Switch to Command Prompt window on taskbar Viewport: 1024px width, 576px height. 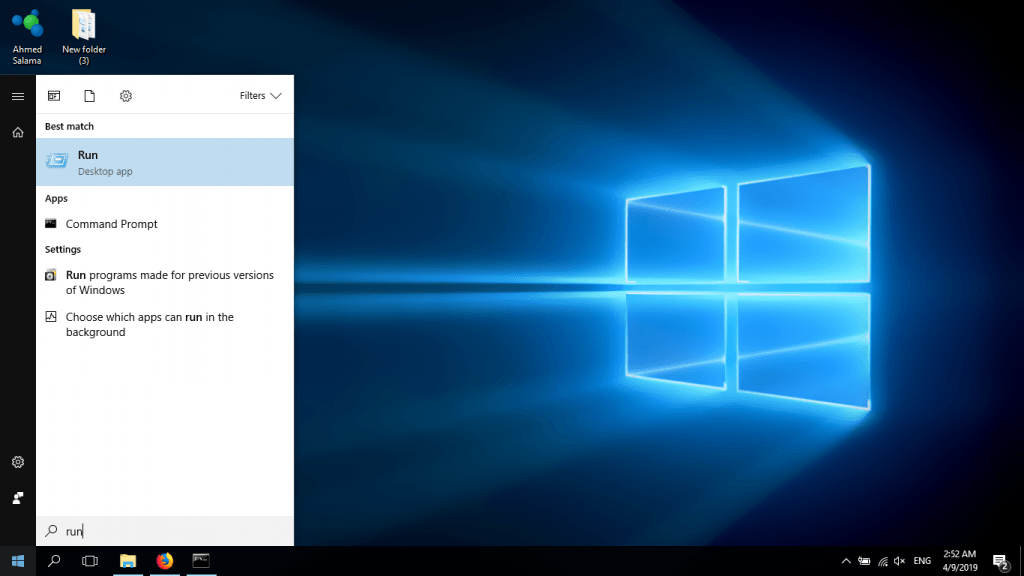[x=201, y=561]
